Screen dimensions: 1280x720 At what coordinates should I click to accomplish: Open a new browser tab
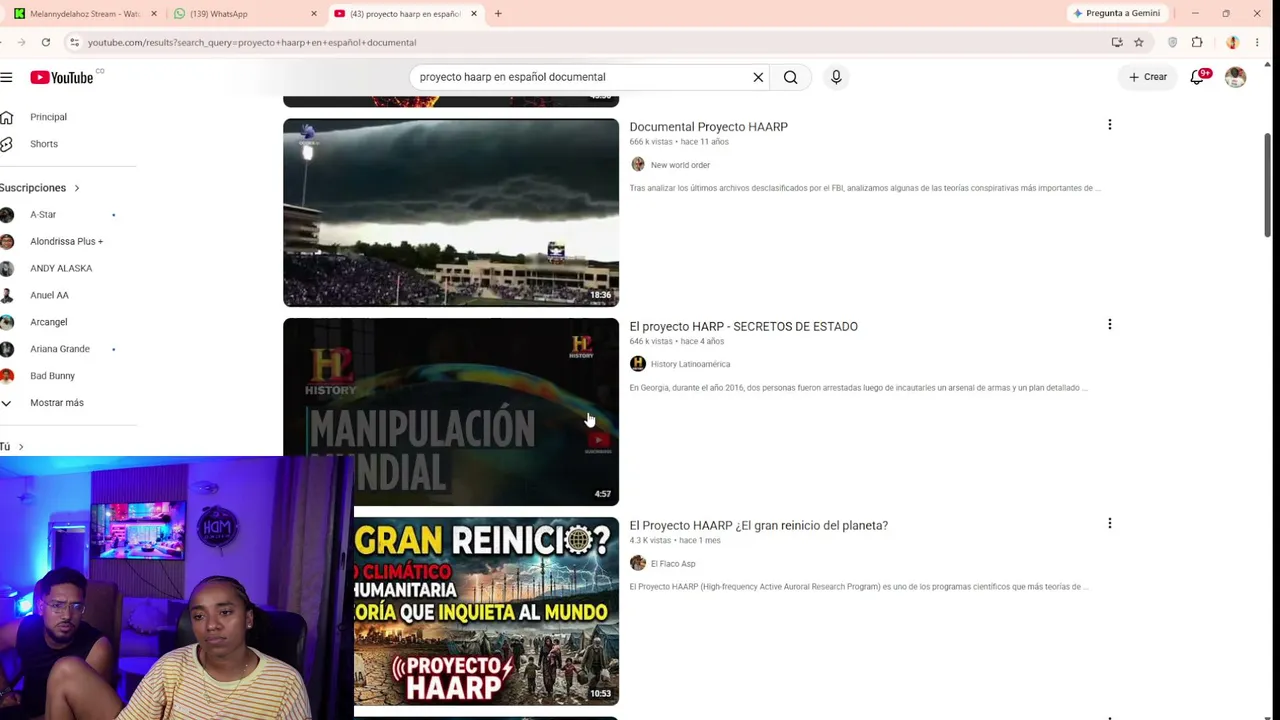(x=498, y=14)
